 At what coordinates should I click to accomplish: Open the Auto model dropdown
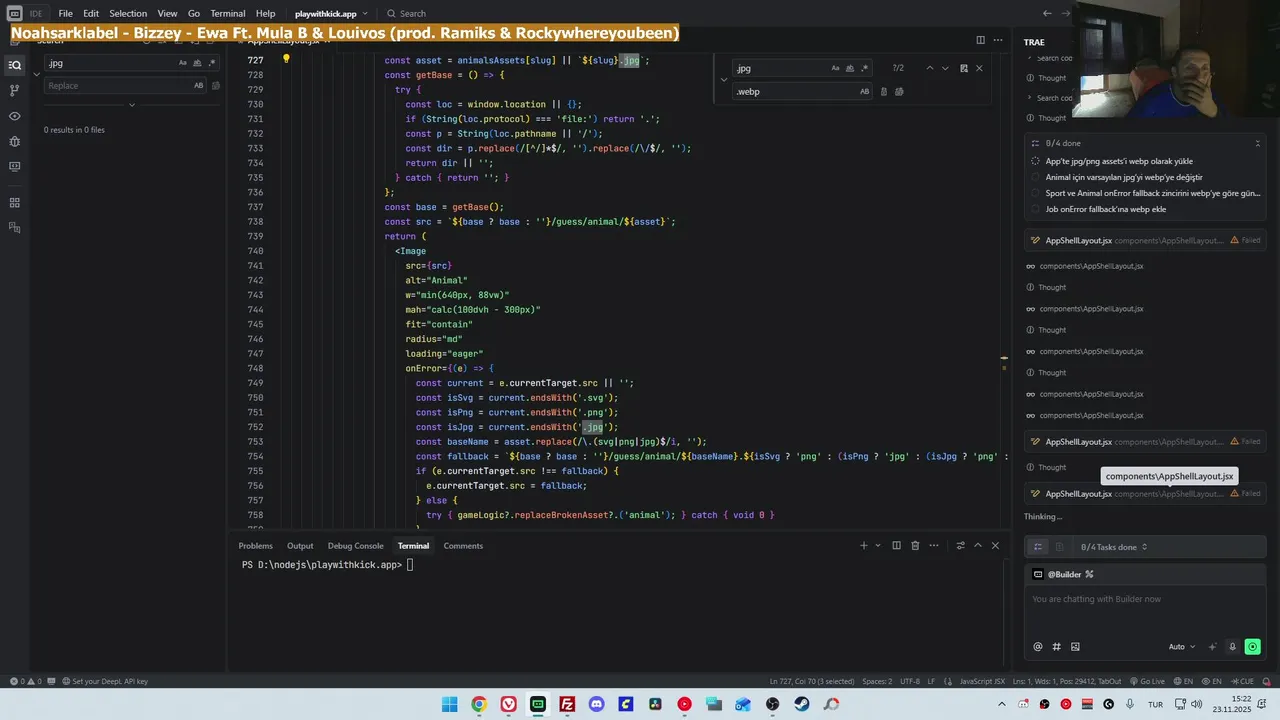click(x=1181, y=647)
